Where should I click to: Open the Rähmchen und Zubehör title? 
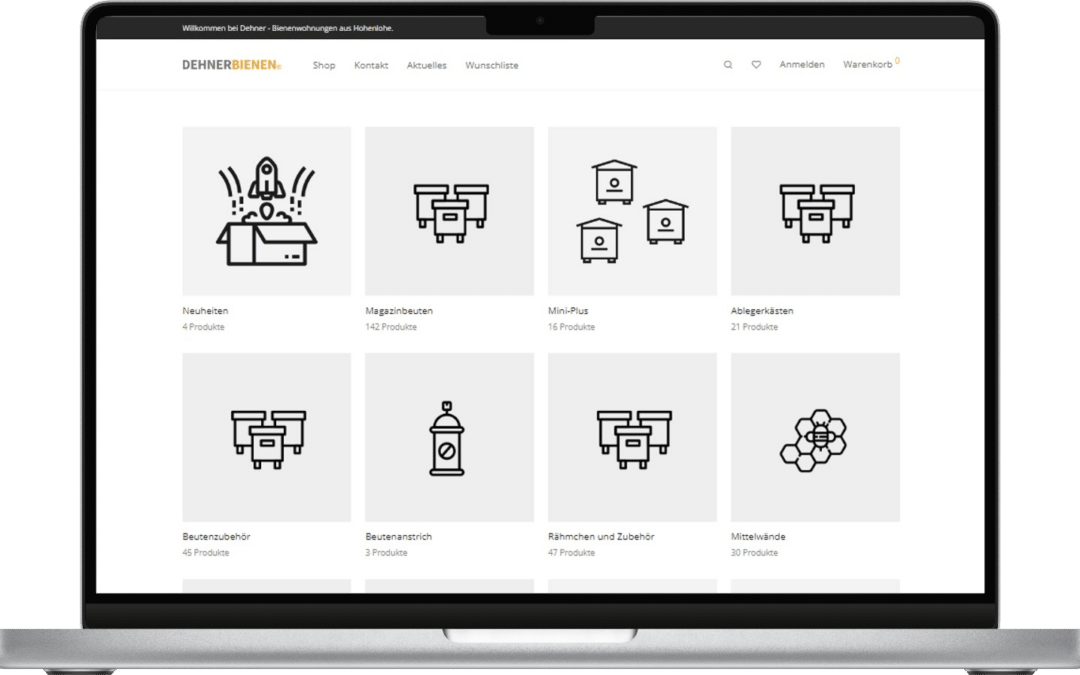601,537
